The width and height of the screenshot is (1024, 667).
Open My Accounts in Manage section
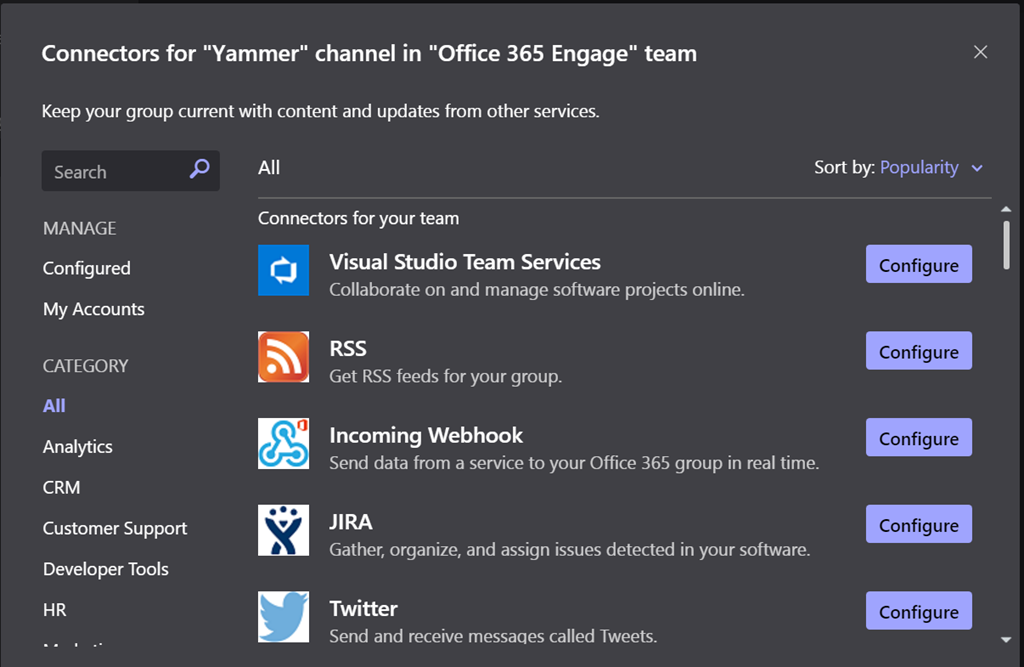click(94, 309)
